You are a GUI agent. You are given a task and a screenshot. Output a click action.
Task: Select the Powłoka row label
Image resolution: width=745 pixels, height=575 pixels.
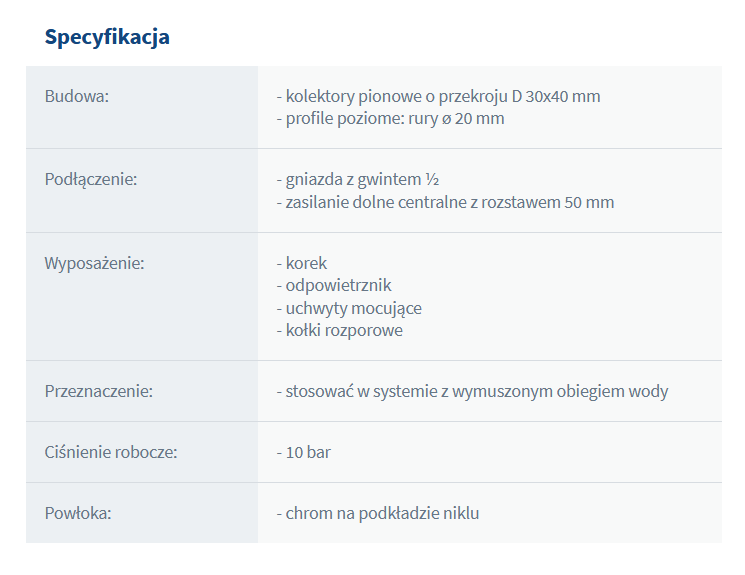pos(78,514)
